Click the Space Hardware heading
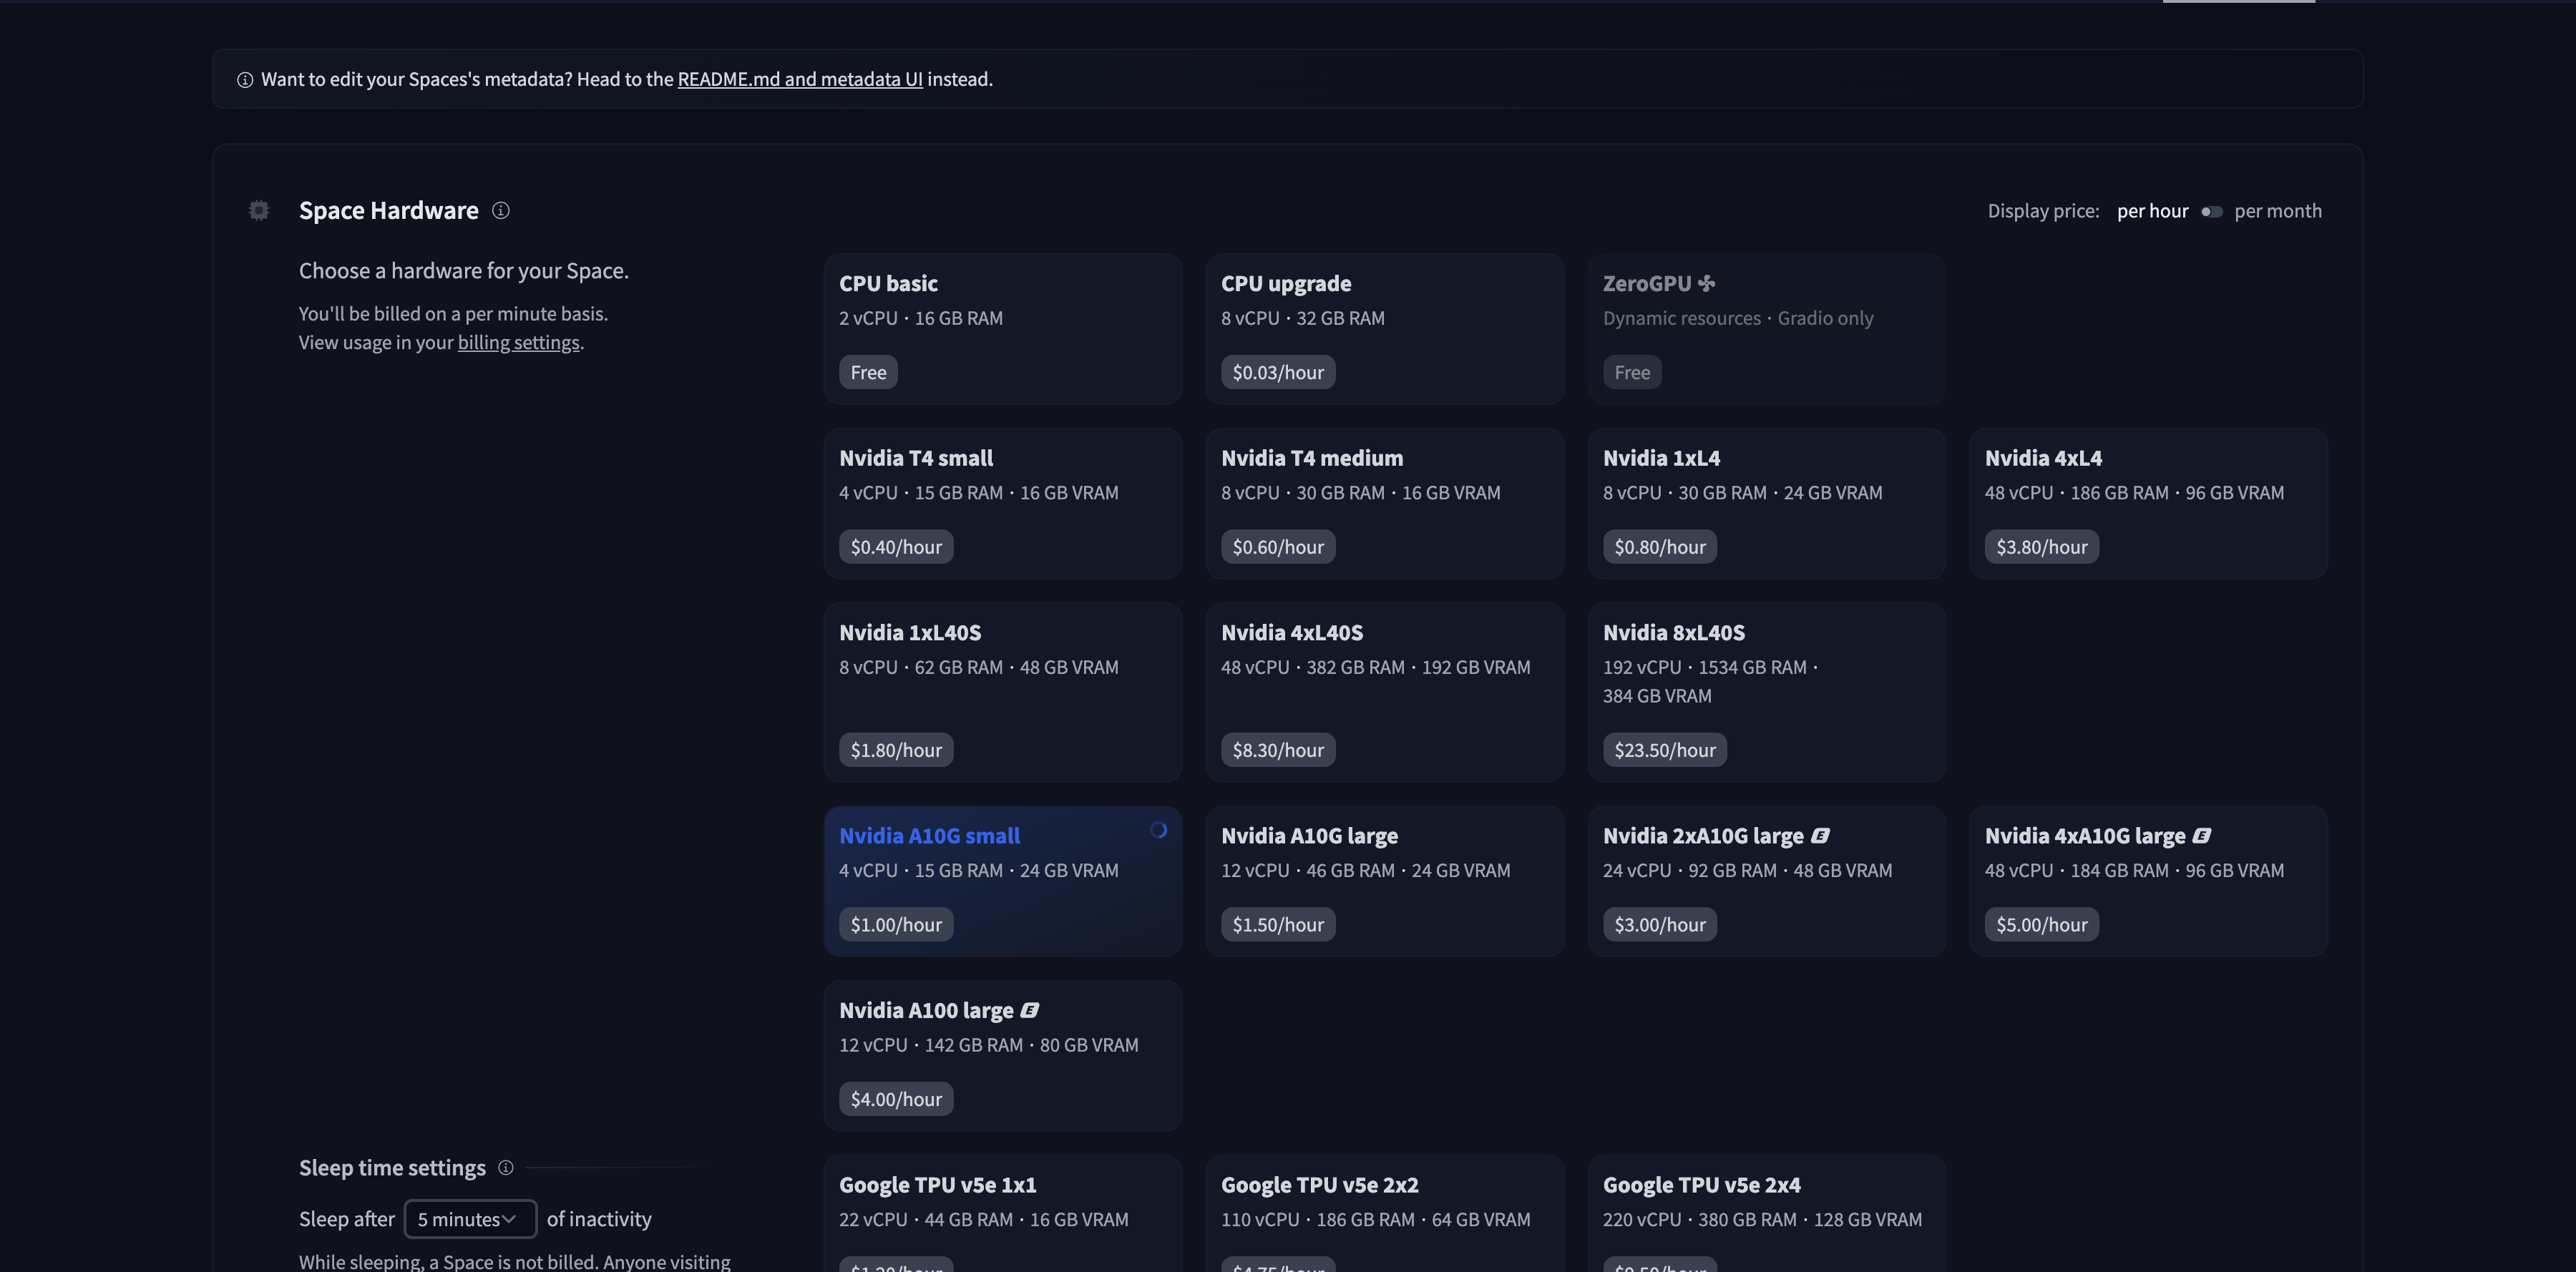This screenshot has height=1272, width=2576. pyautogui.click(x=389, y=210)
